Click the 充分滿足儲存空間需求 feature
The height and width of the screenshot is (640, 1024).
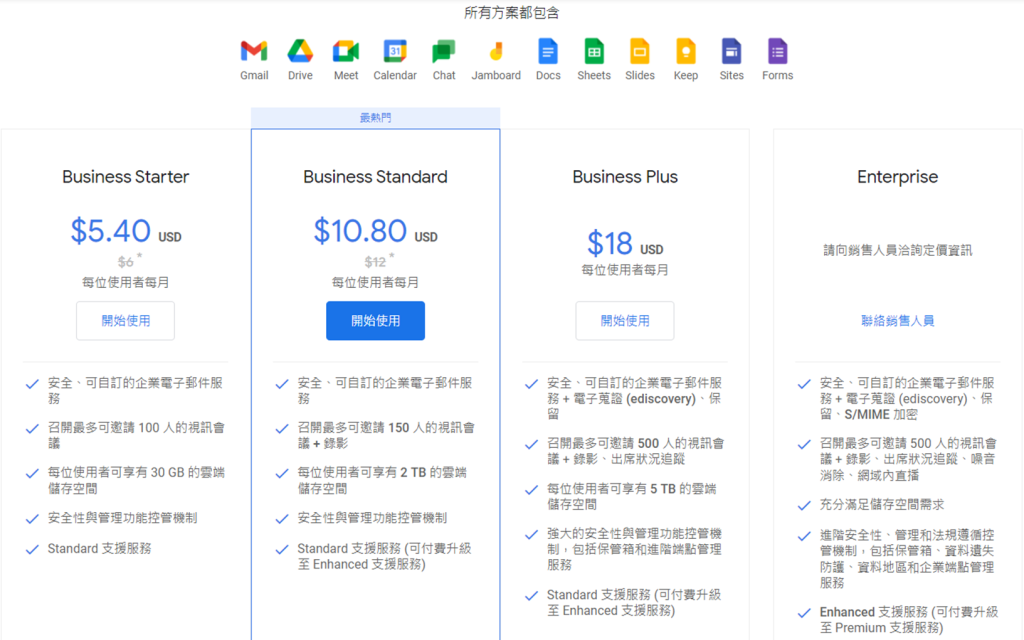[x=882, y=505]
